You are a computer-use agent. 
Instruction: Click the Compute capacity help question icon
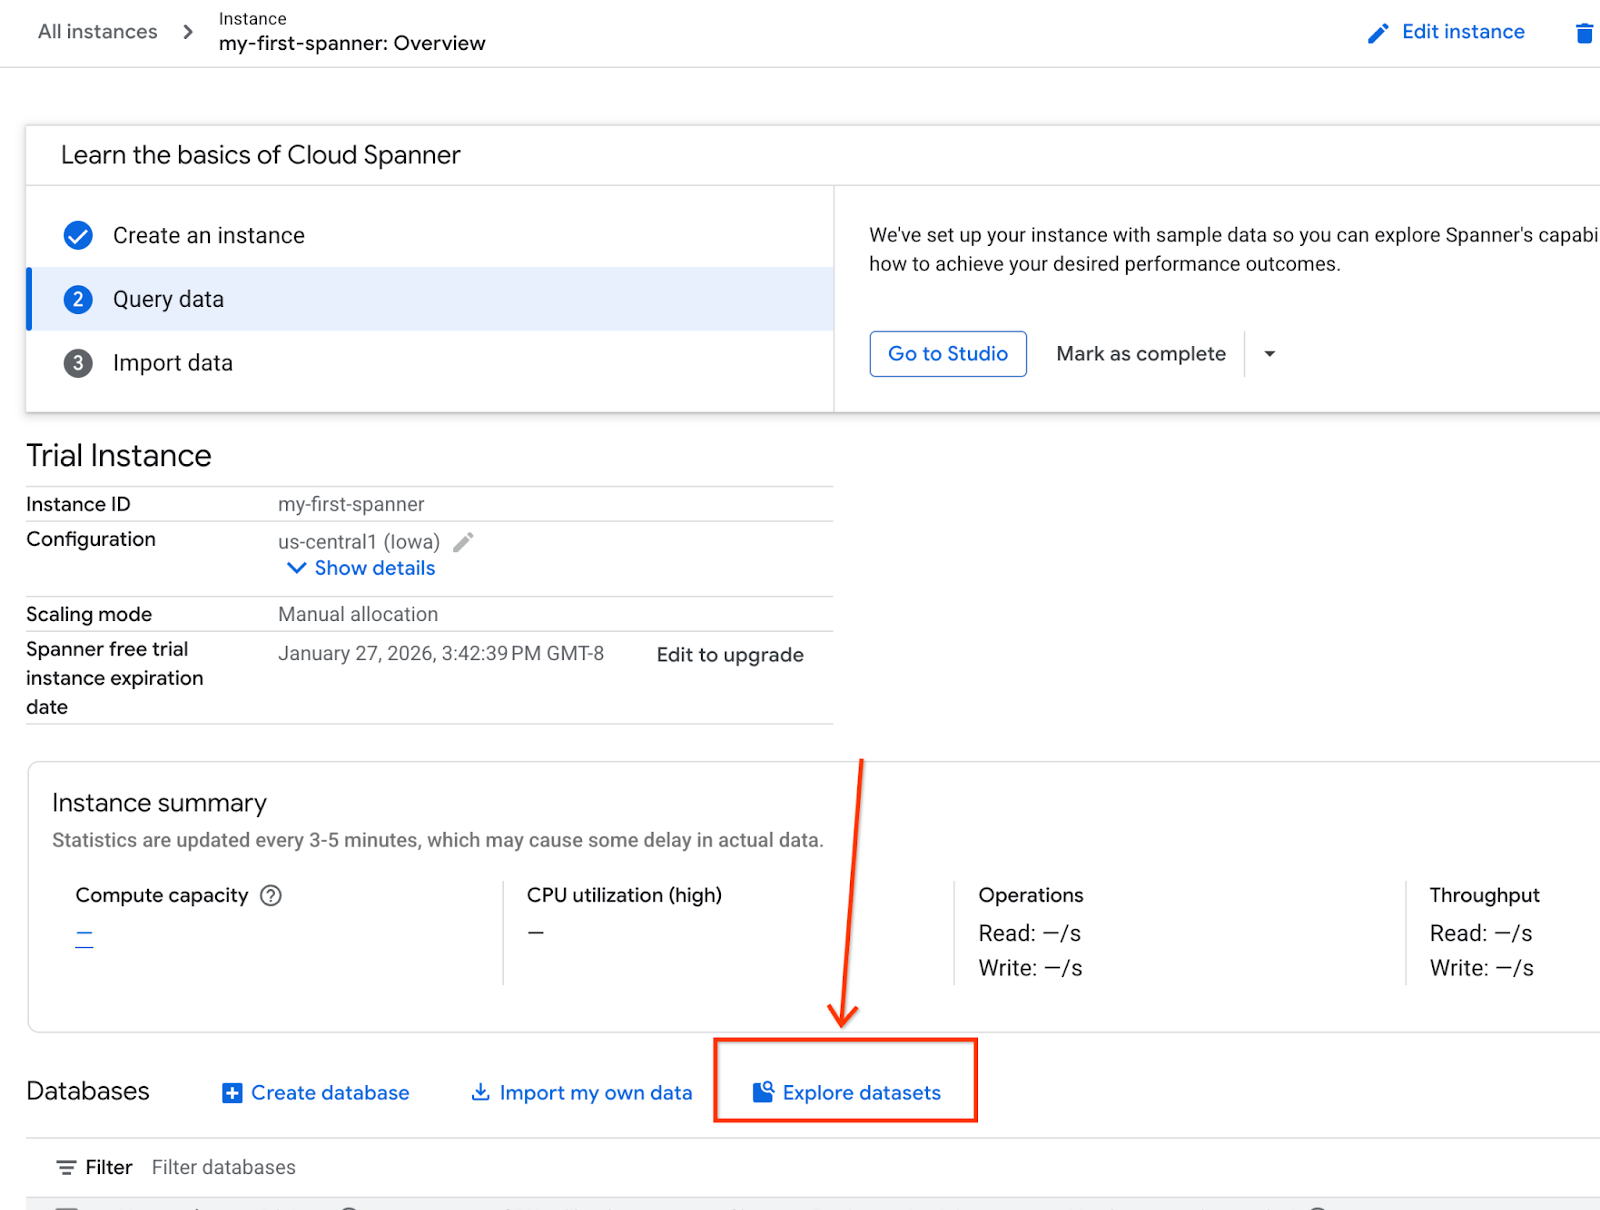click(271, 895)
